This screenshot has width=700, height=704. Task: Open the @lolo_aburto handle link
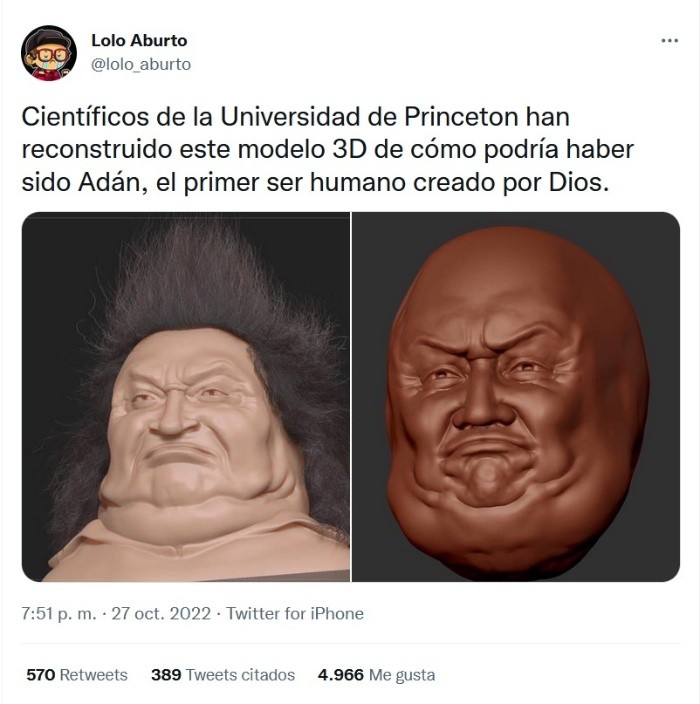click(x=141, y=64)
